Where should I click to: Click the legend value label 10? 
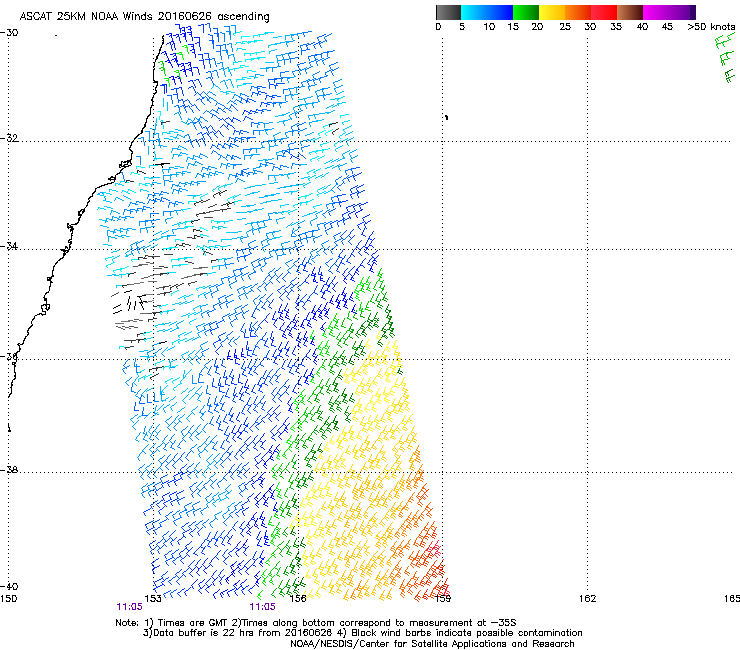489,27
